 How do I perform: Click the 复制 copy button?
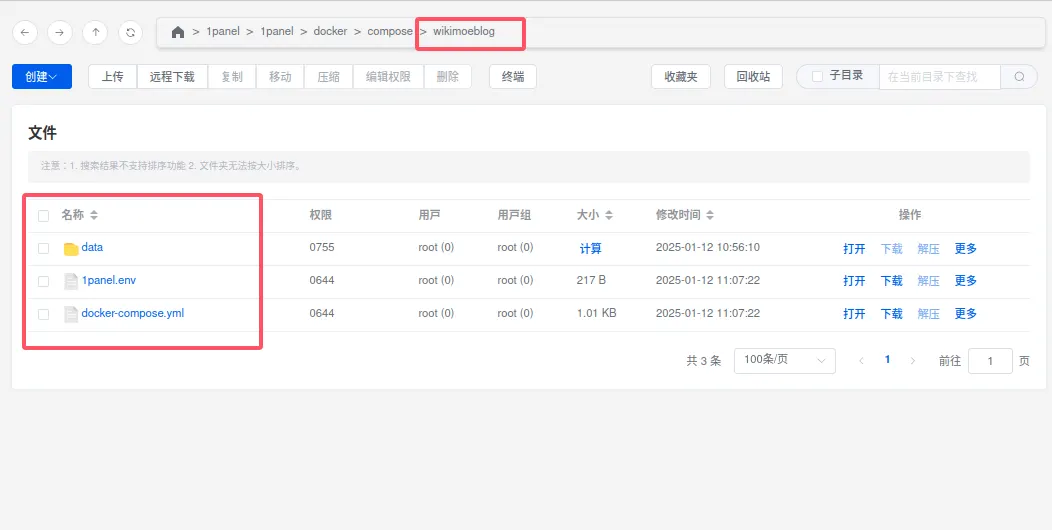pos(232,76)
